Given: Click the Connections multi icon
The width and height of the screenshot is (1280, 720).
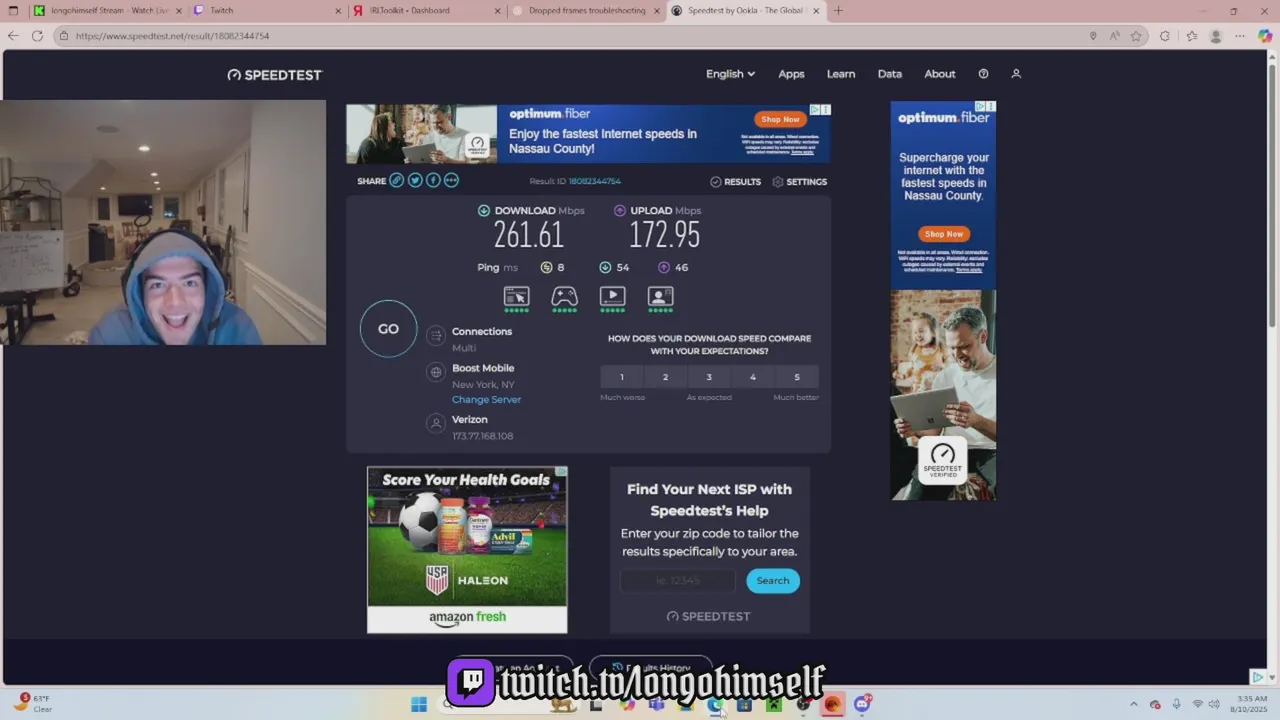Looking at the screenshot, I should pos(435,337).
